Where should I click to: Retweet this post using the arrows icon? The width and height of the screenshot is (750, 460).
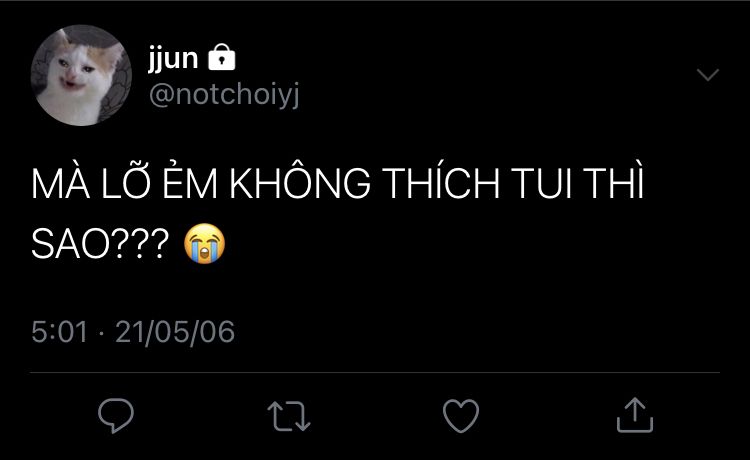(x=289, y=416)
